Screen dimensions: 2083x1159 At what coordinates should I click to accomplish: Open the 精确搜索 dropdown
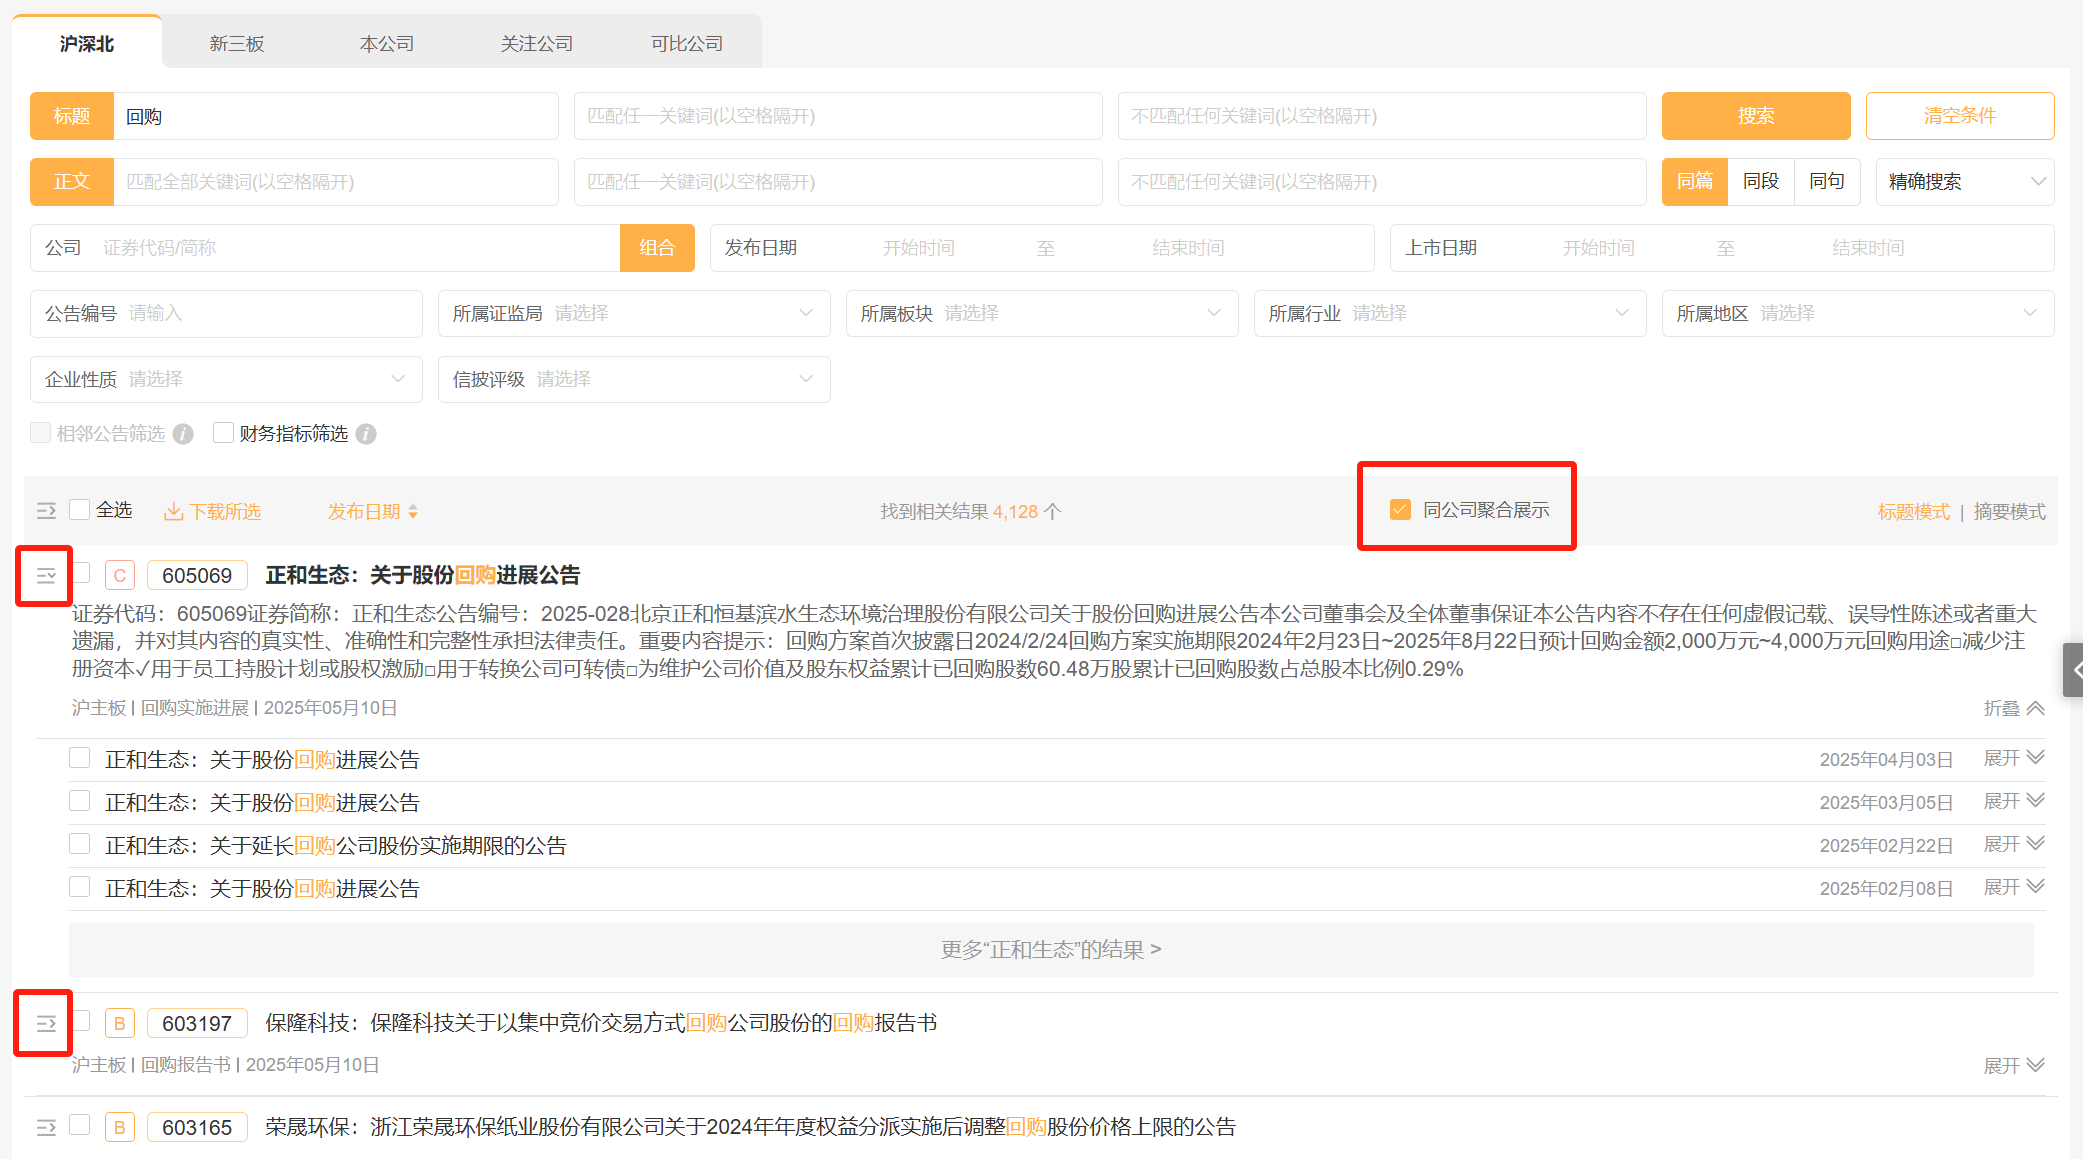(x=1965, y=182)
